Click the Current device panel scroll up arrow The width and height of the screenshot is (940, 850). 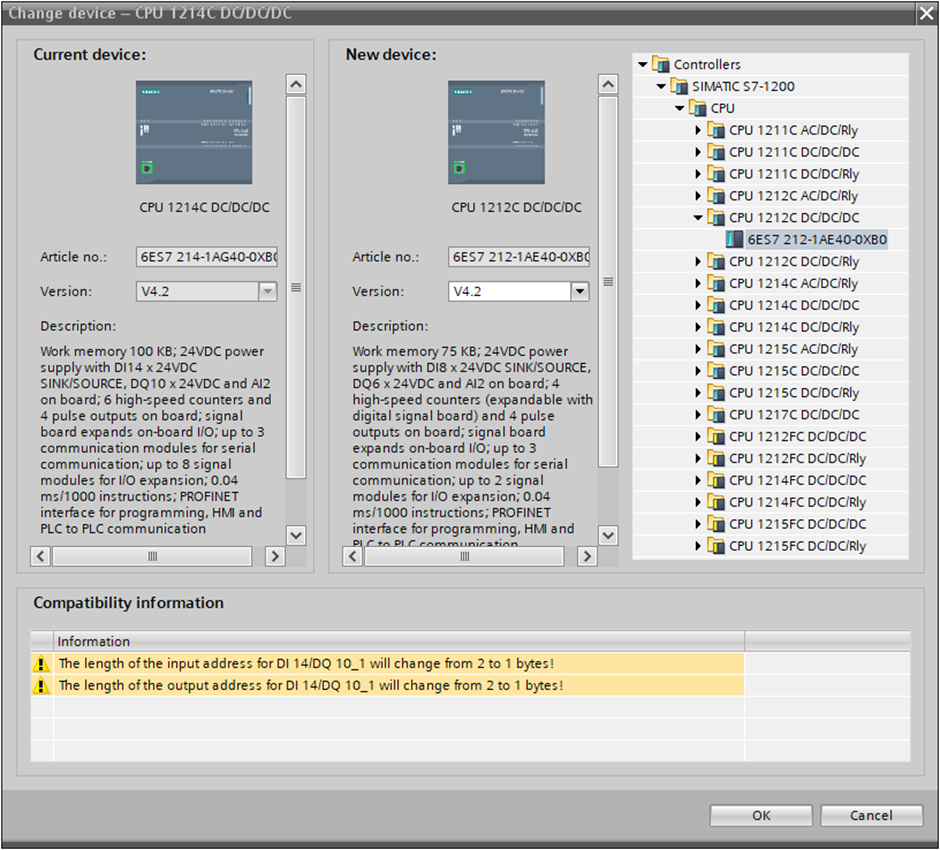click(296, 85)
